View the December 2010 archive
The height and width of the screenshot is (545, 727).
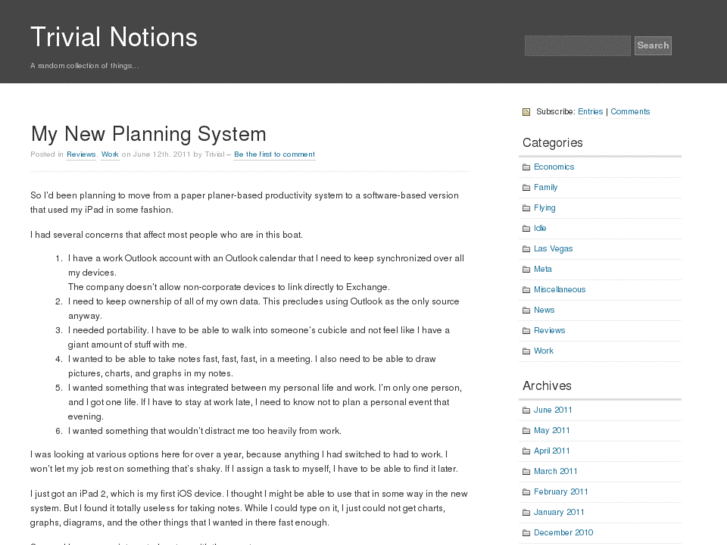pos(563,533)
